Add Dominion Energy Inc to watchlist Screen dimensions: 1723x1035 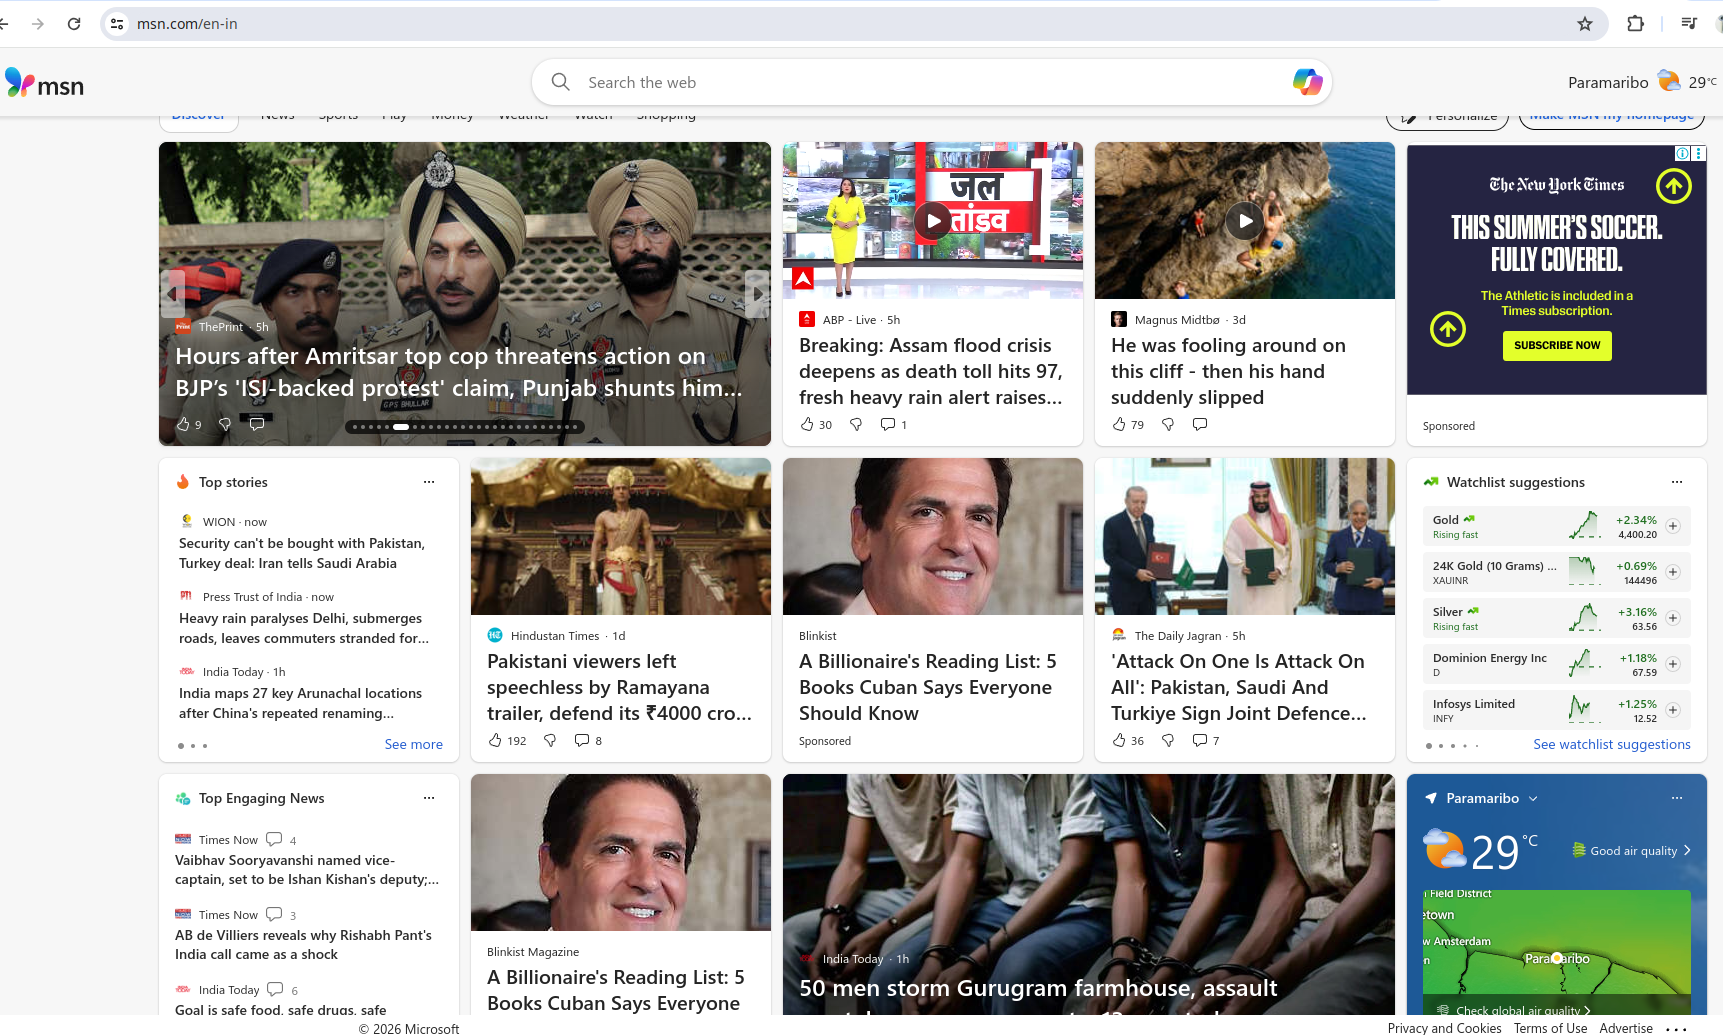coord(1673,664)
